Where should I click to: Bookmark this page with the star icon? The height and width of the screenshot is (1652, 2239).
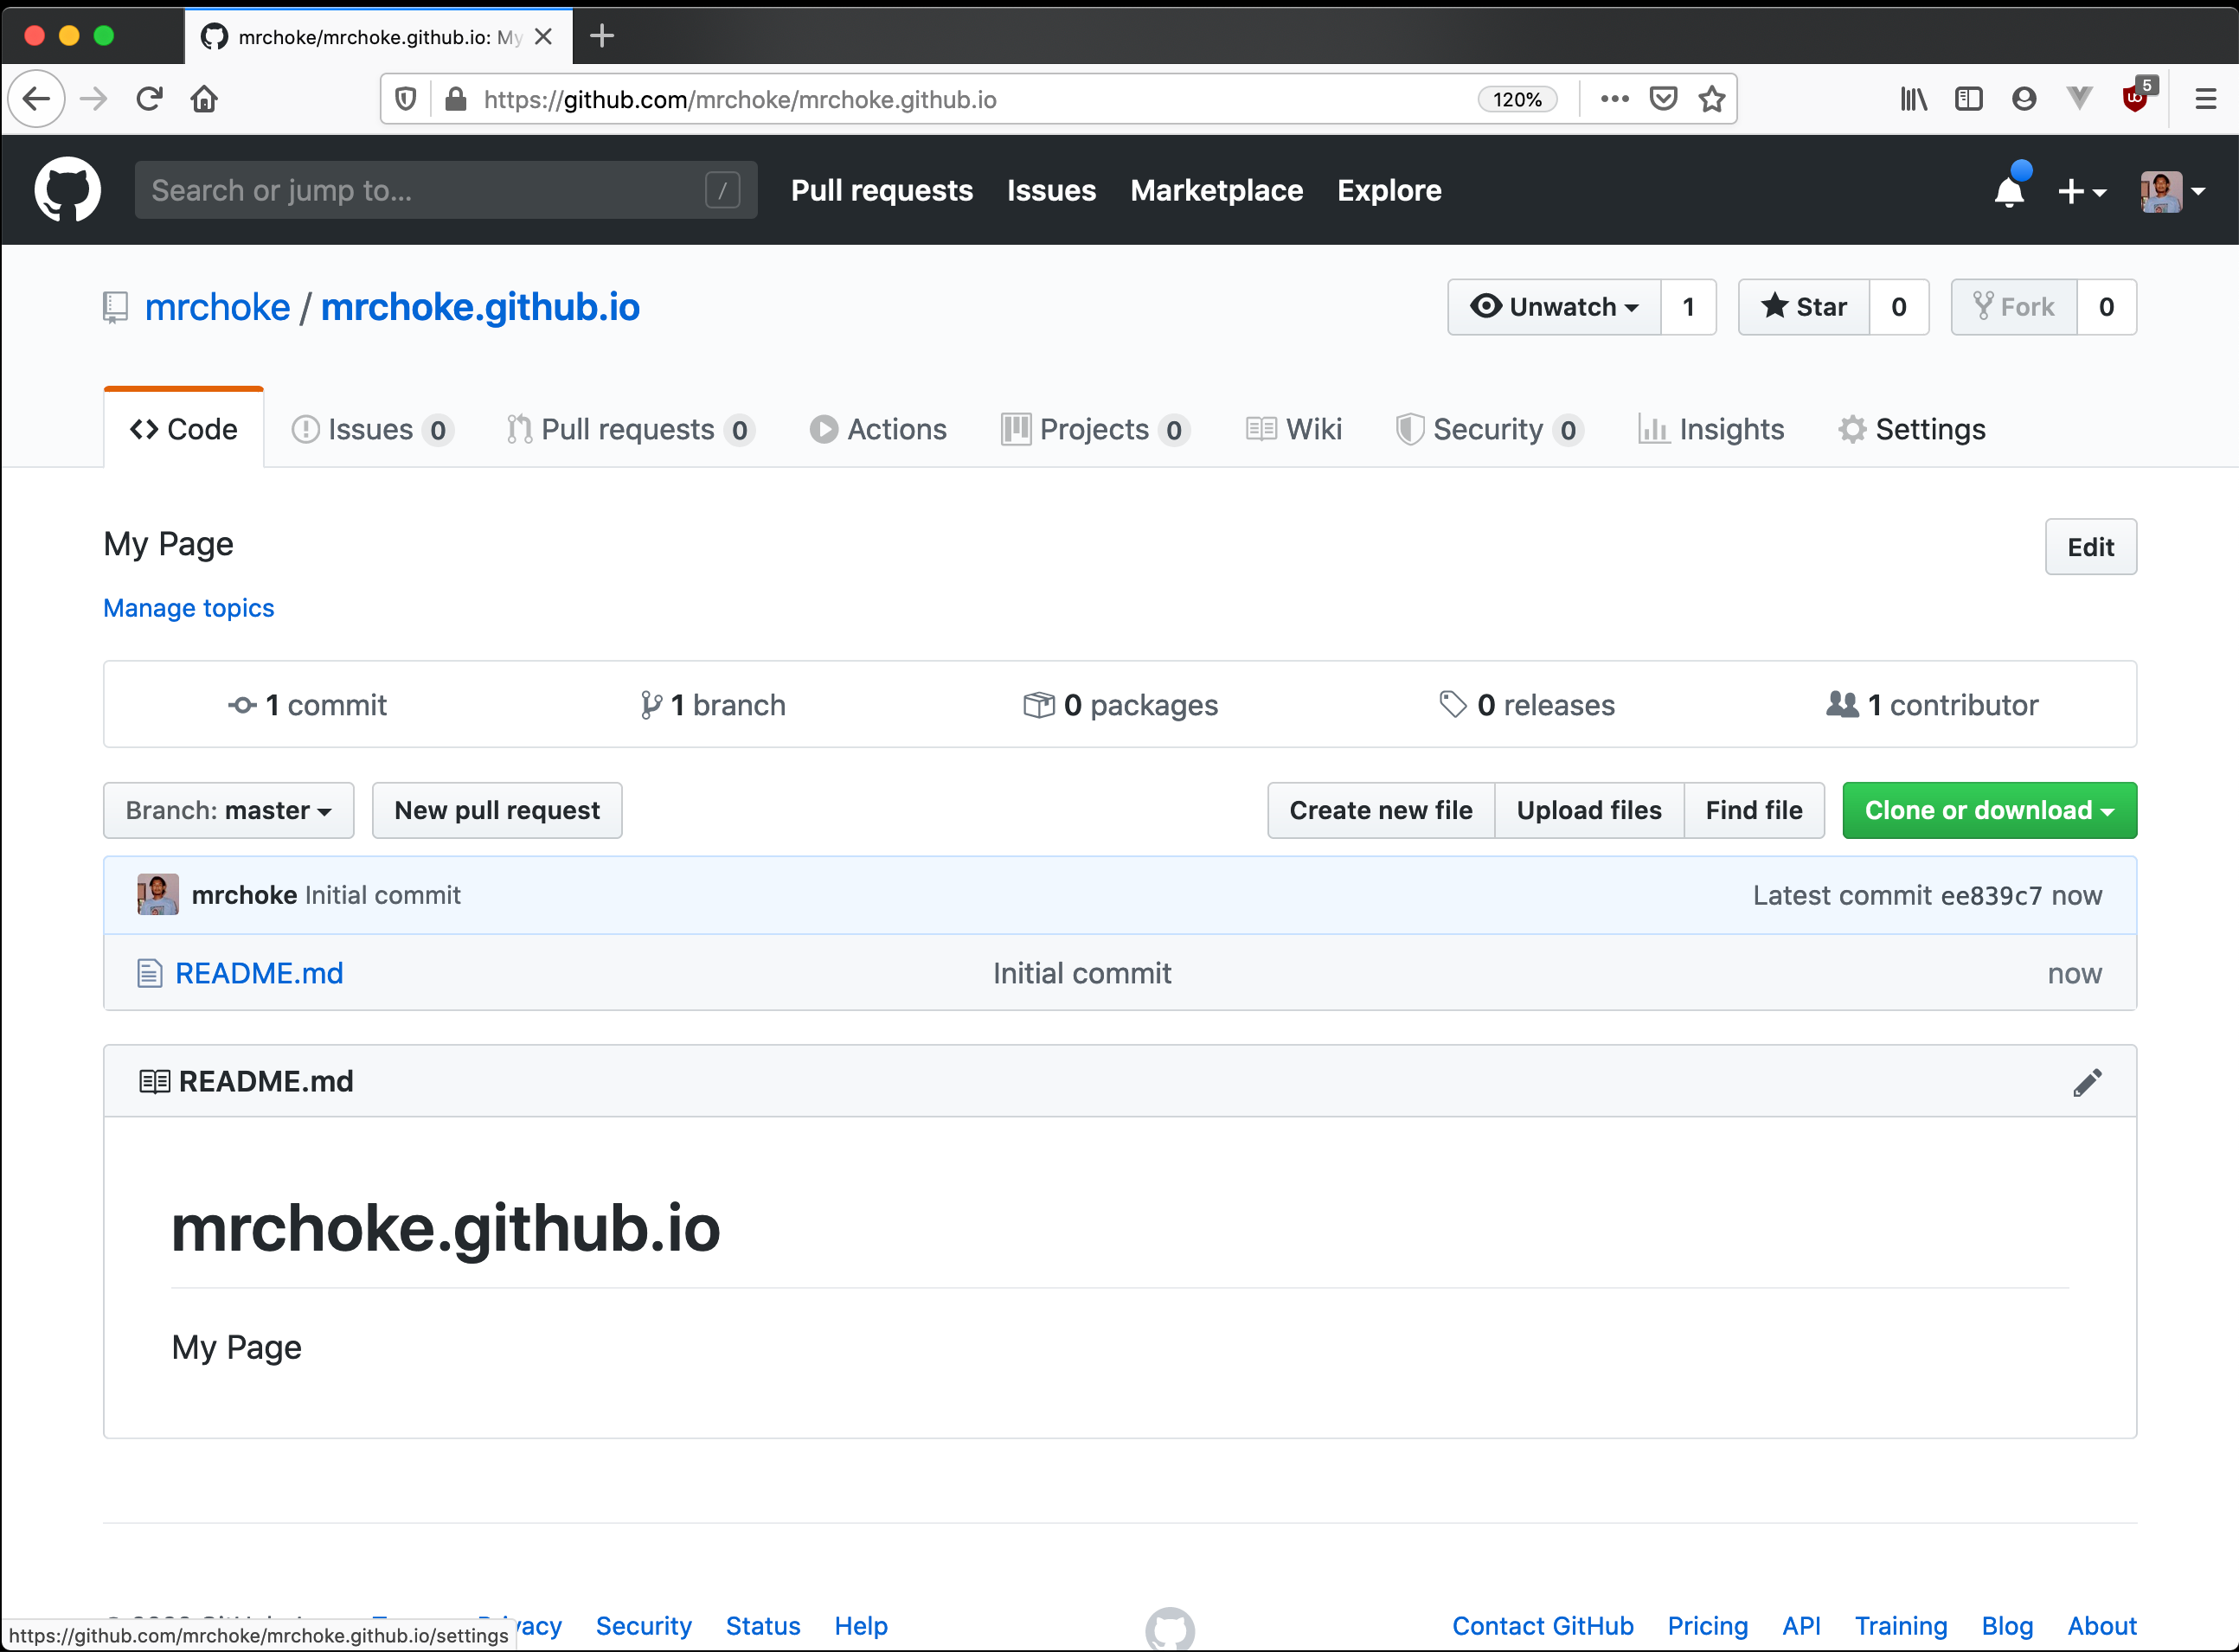pyautogui.click(x=1712, y=98)
